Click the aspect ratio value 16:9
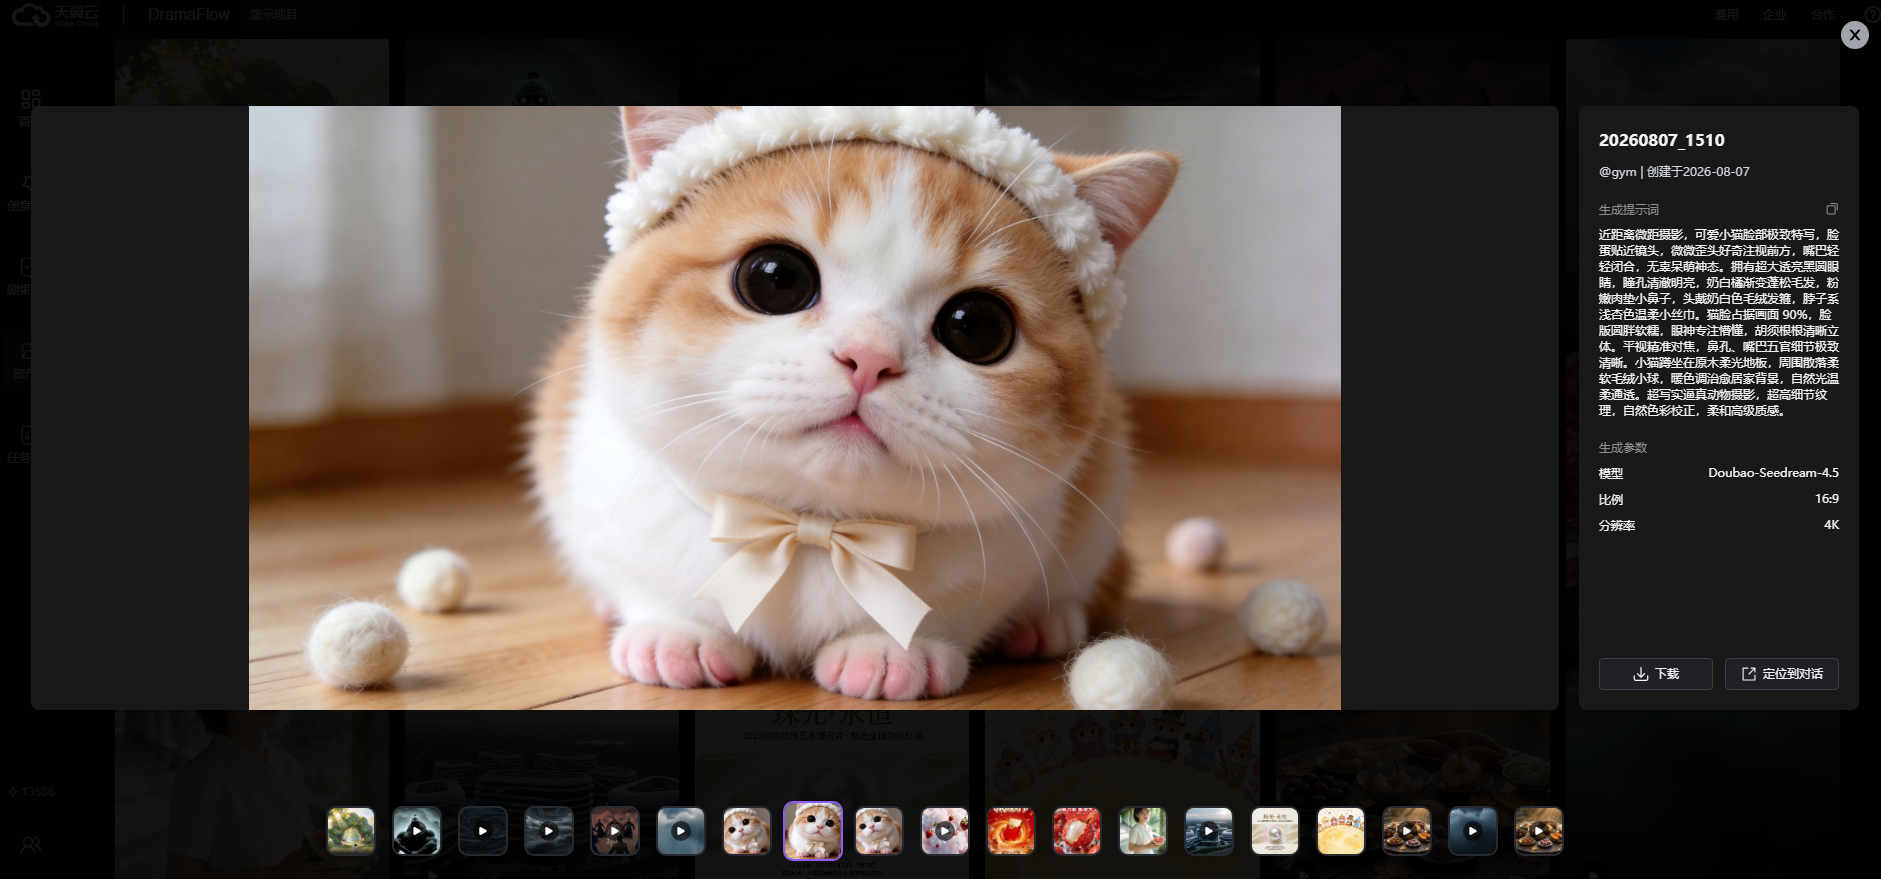The width and height of the screenshot is (1881, 879). 1827,499
